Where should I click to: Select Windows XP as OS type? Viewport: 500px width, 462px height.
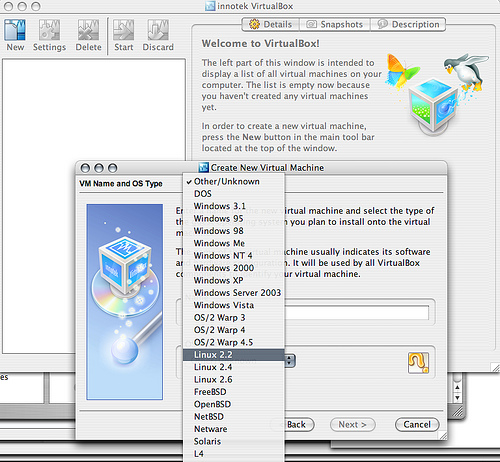tap(234, 280)
